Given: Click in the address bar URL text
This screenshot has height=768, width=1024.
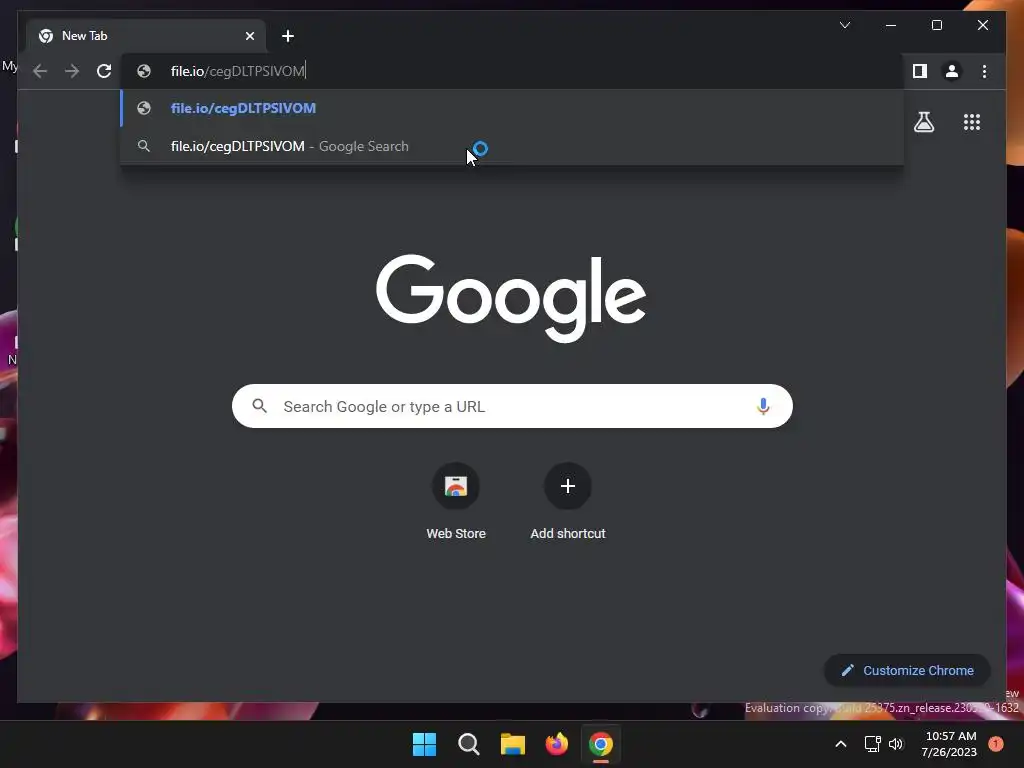Looking at the screenshot, I should [238, 71].
